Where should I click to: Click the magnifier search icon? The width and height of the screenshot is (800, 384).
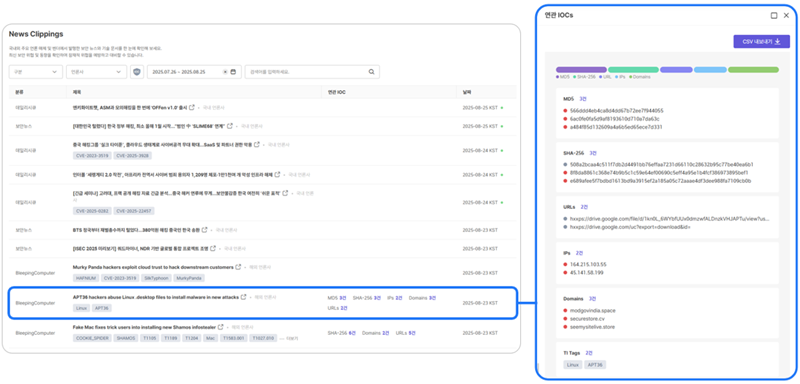tap(371, 72)
